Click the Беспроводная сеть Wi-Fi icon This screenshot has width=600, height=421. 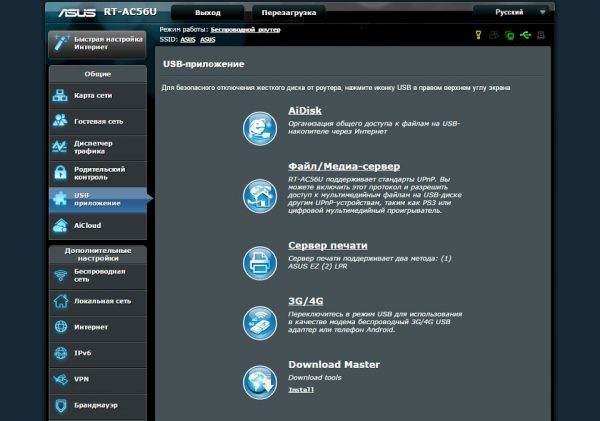pyautogui.click(x=60, y=275)
